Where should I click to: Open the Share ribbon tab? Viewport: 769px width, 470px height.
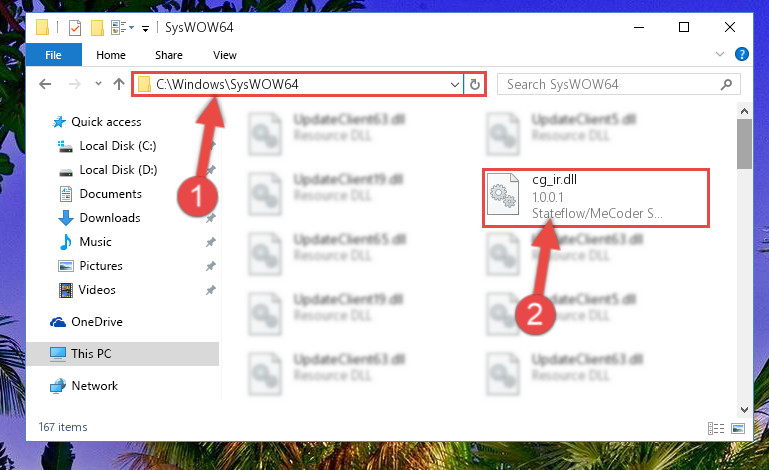point(169,55)
